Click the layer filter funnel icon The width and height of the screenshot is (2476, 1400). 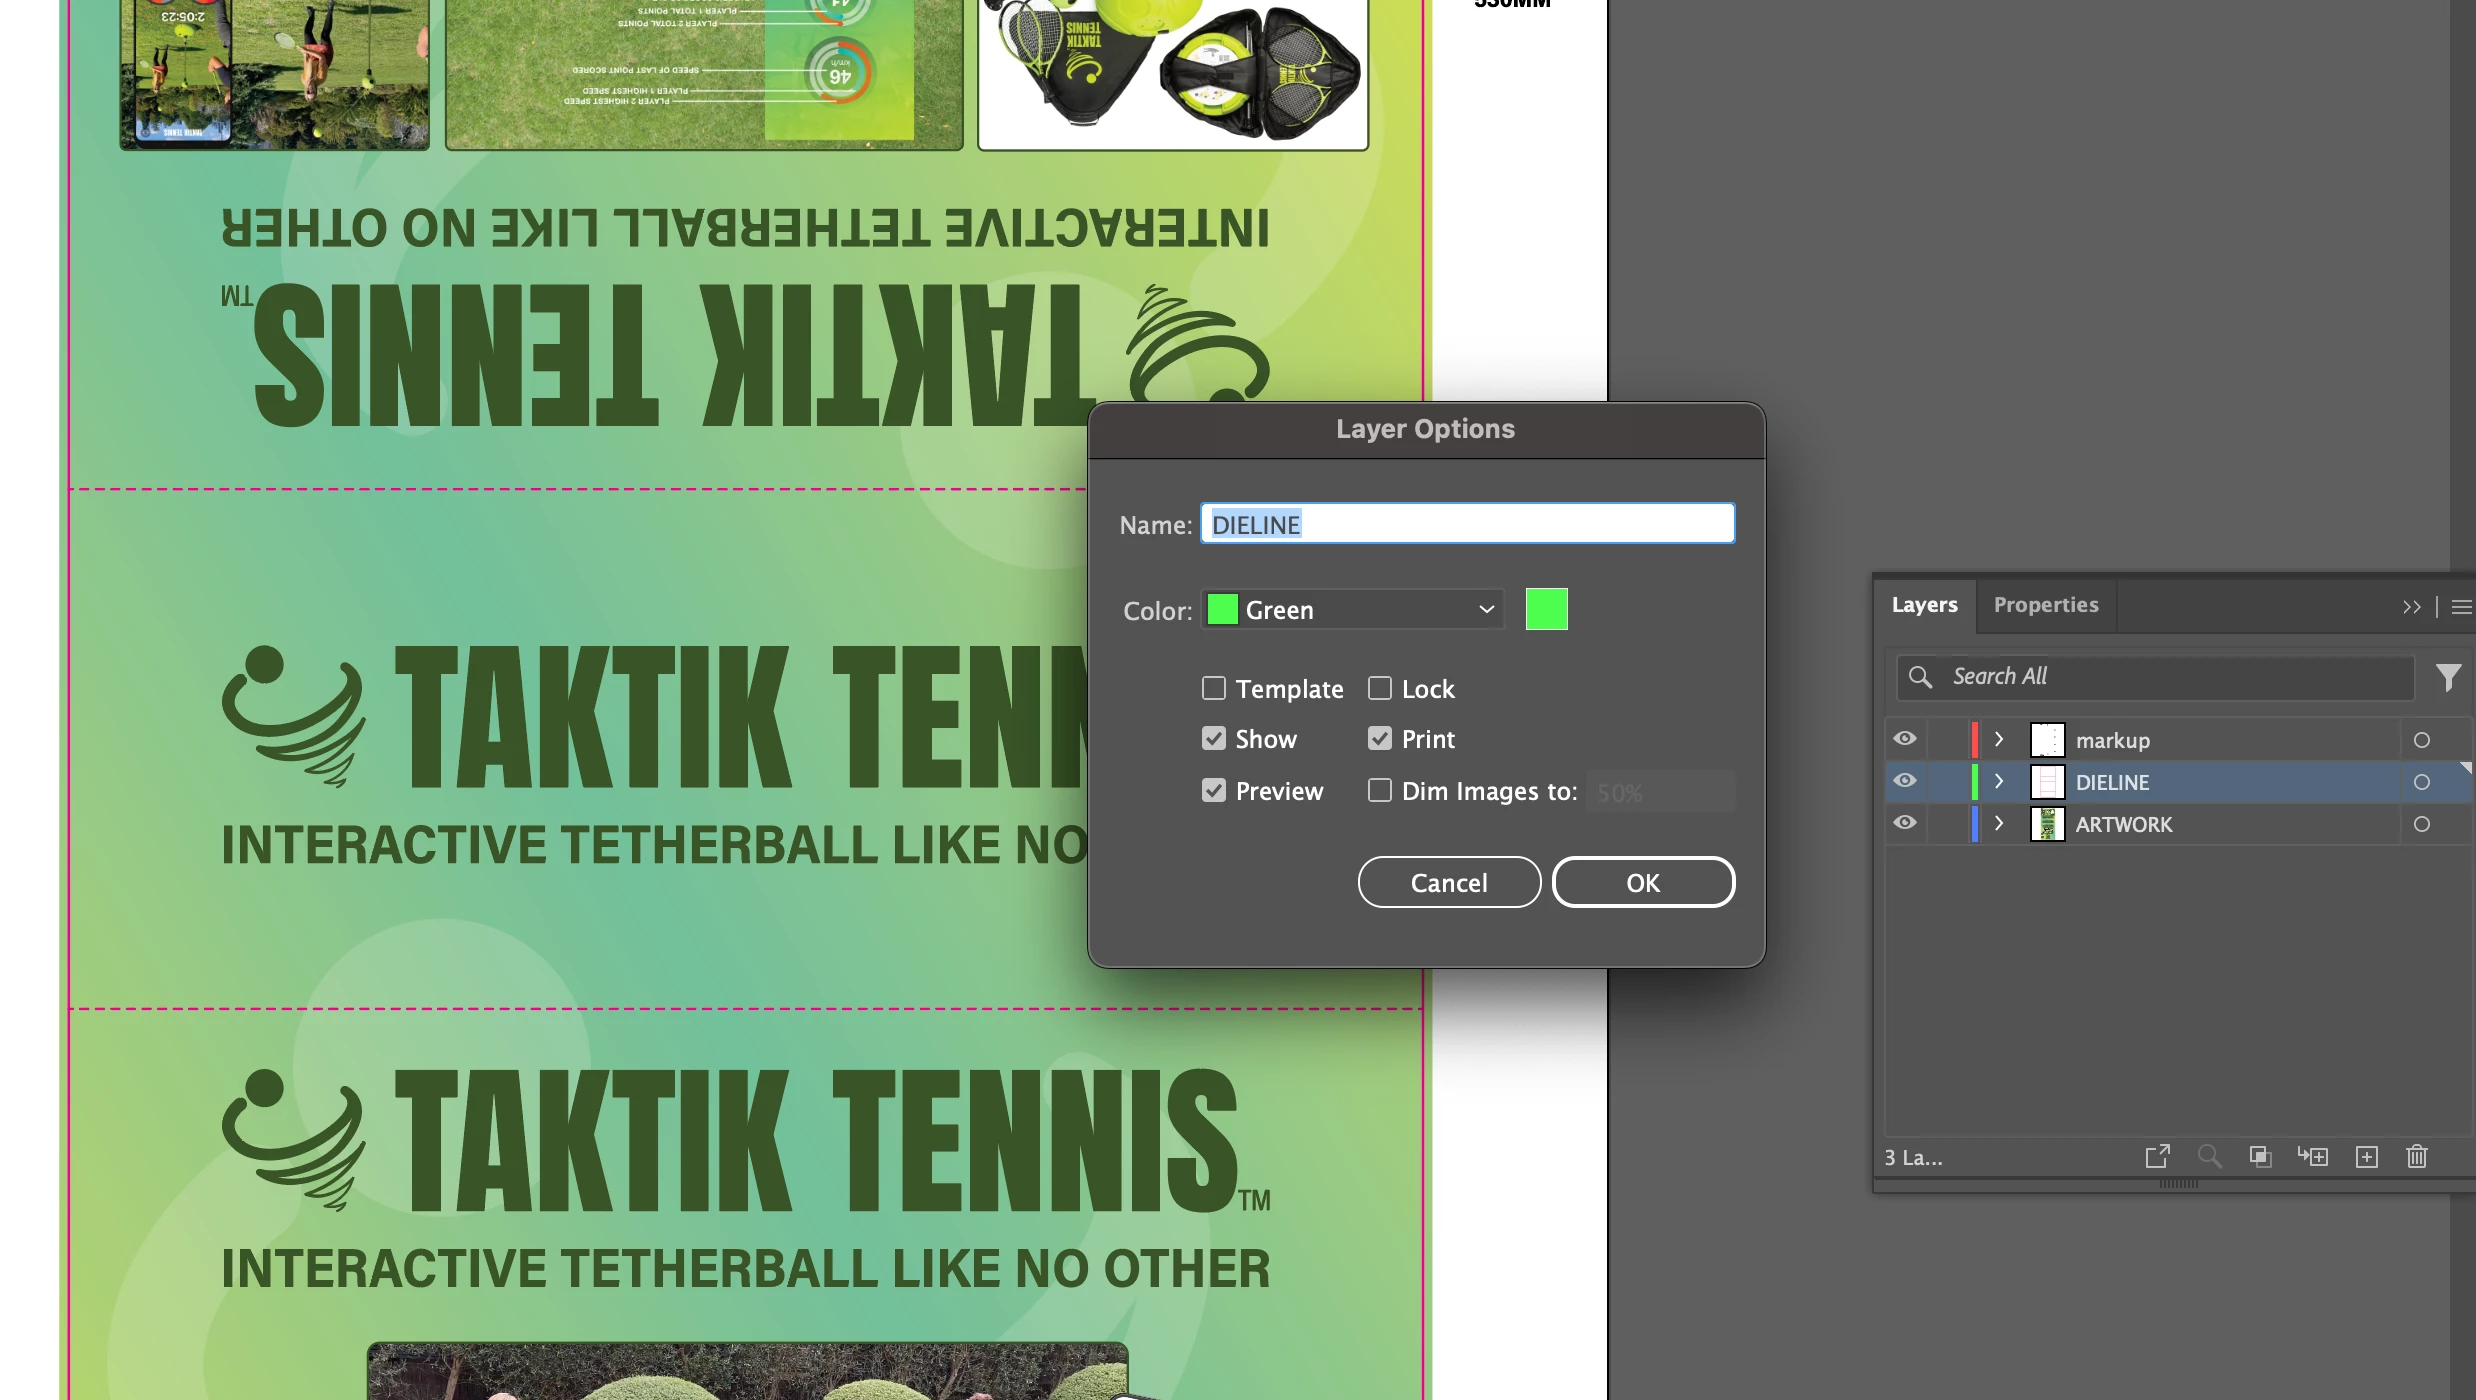pos(2448,678)
